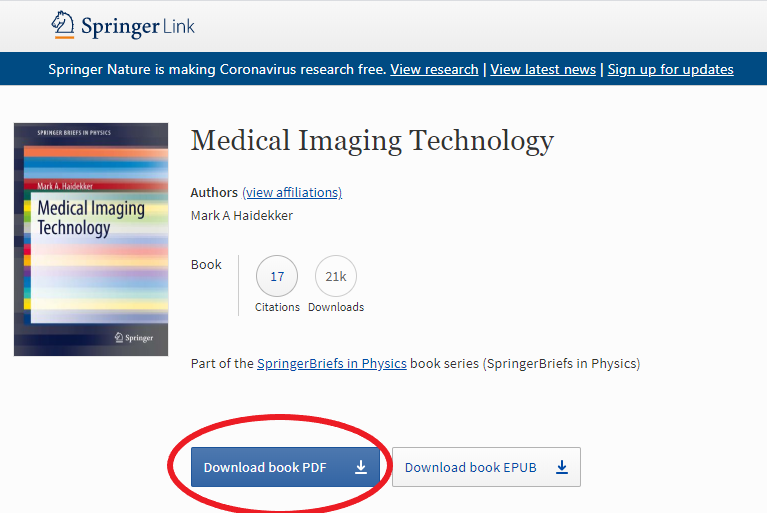The width and height of the screenshot is (767, 513).
Task: Click the "Link" wordmark in the header
Action: [177, 25]
